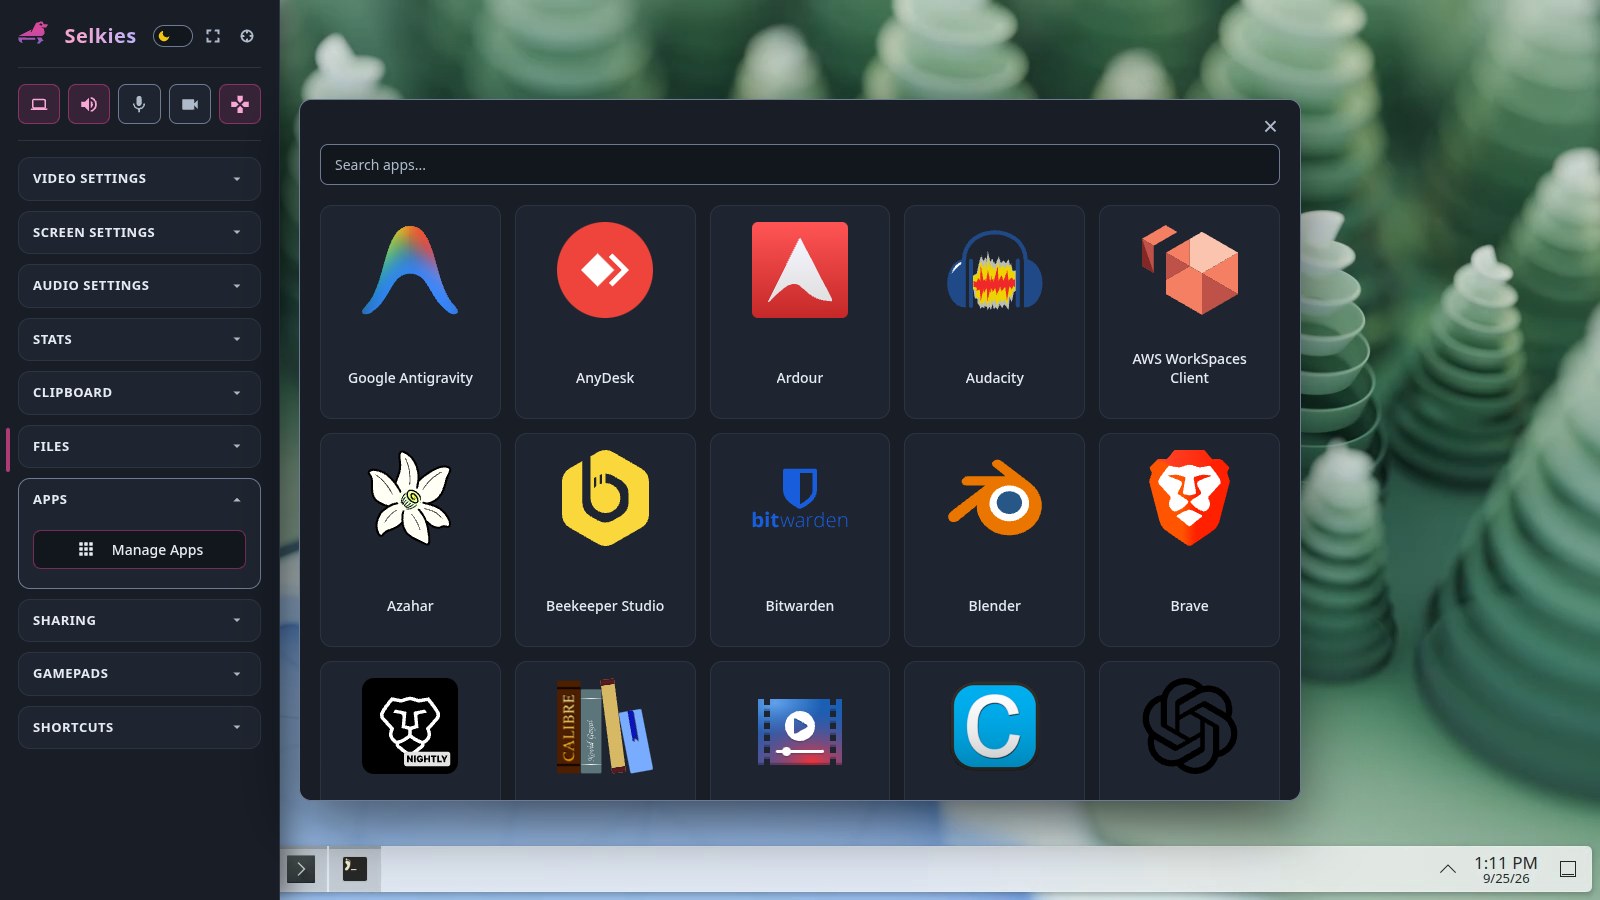The image size is (1600, 900).
Task: Click the Manage Apps button
Action: coord(139,550)
